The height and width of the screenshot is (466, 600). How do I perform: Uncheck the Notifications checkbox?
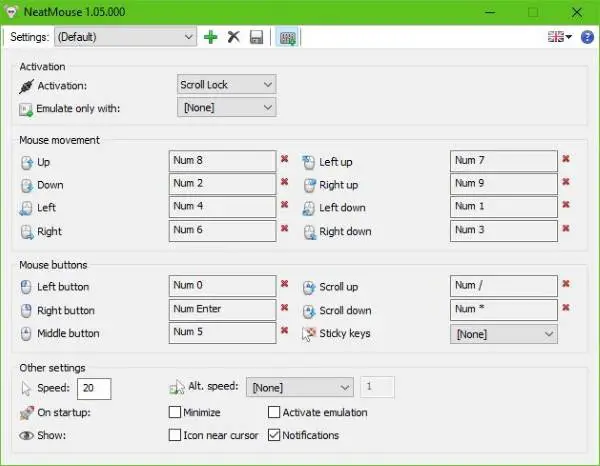pos(274,435)
